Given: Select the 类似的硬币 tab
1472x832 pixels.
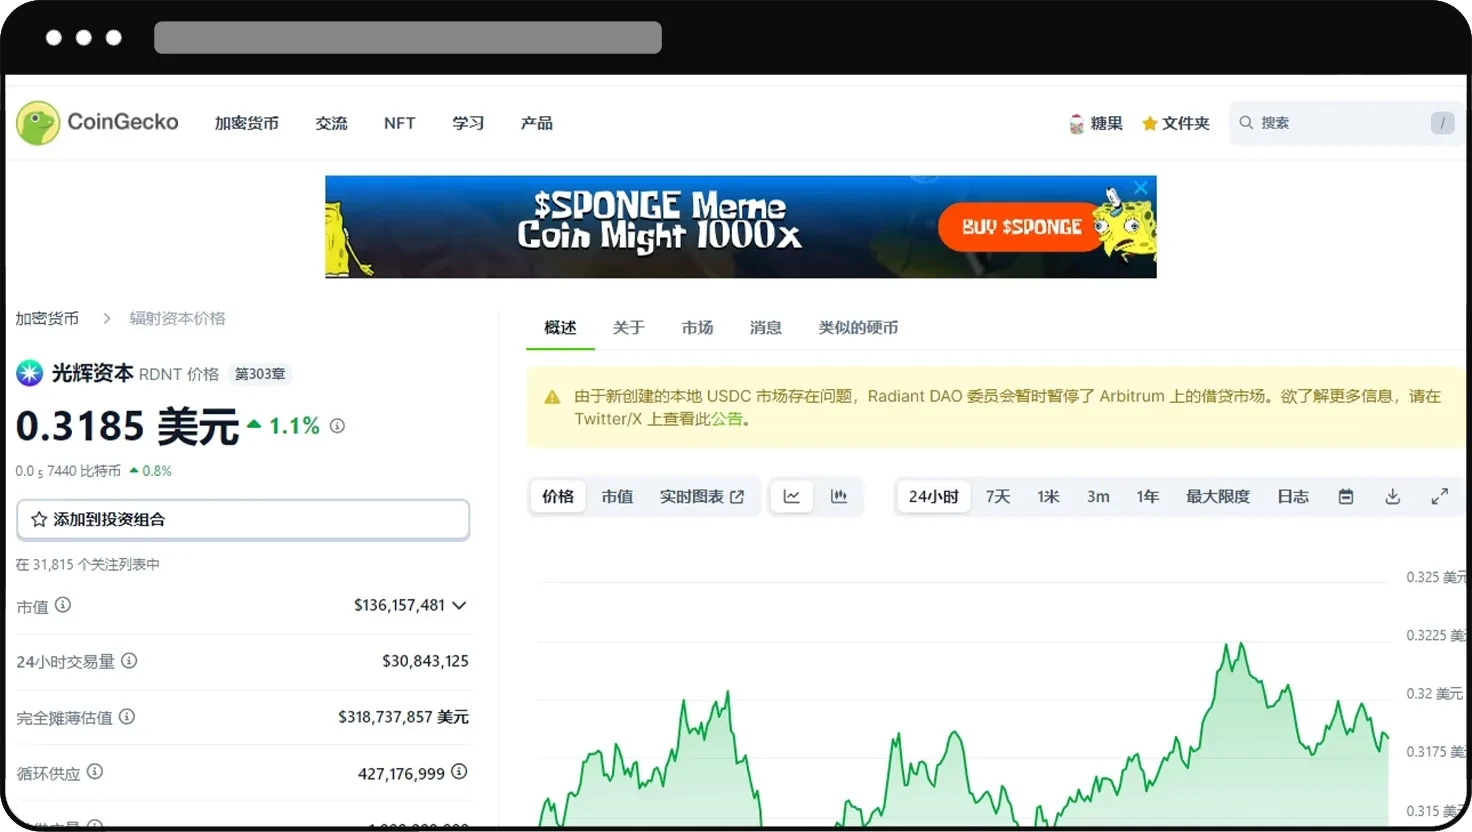Looking at the screenshot, I should tap(858, 328).
